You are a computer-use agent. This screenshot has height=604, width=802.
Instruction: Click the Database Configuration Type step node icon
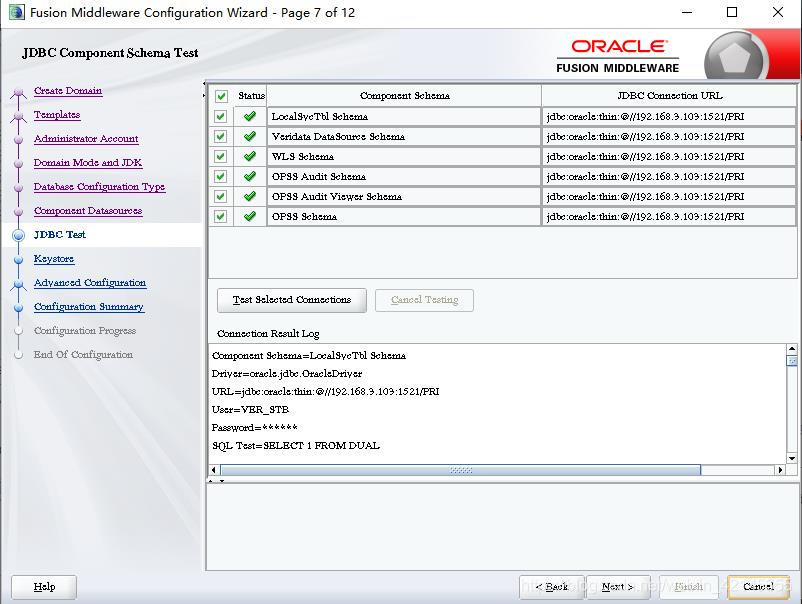tap(18, 188)
